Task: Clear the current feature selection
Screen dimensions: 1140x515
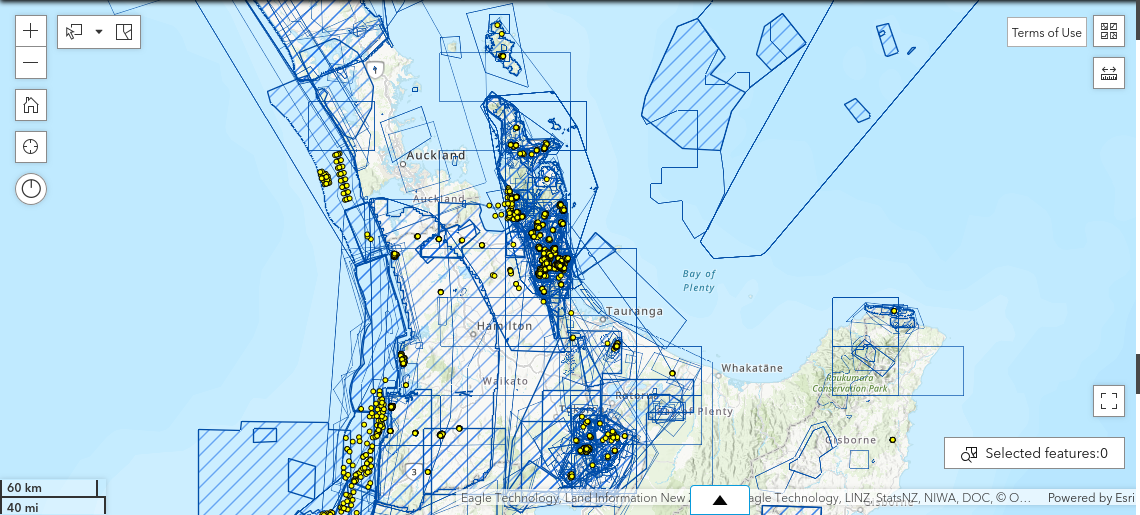Action: pos(124,32)
